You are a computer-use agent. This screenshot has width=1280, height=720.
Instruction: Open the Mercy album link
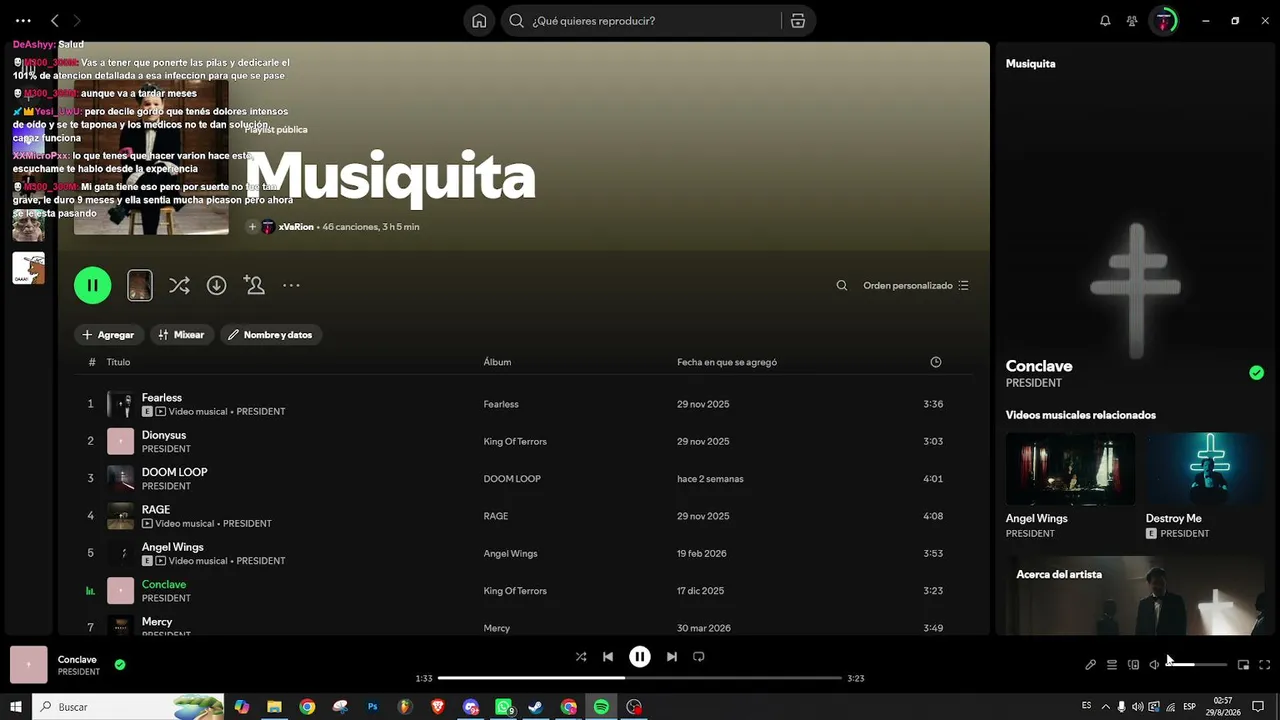[497, 628]
